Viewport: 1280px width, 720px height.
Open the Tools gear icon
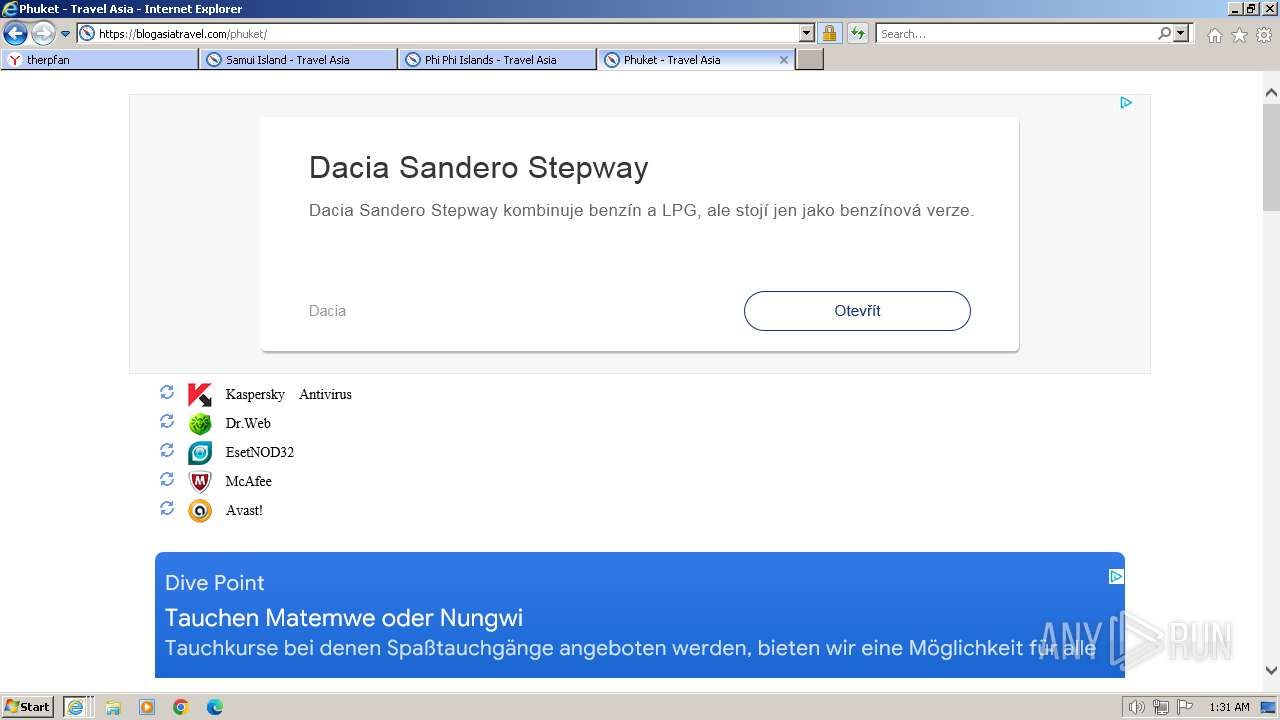tap(1264, 35)
